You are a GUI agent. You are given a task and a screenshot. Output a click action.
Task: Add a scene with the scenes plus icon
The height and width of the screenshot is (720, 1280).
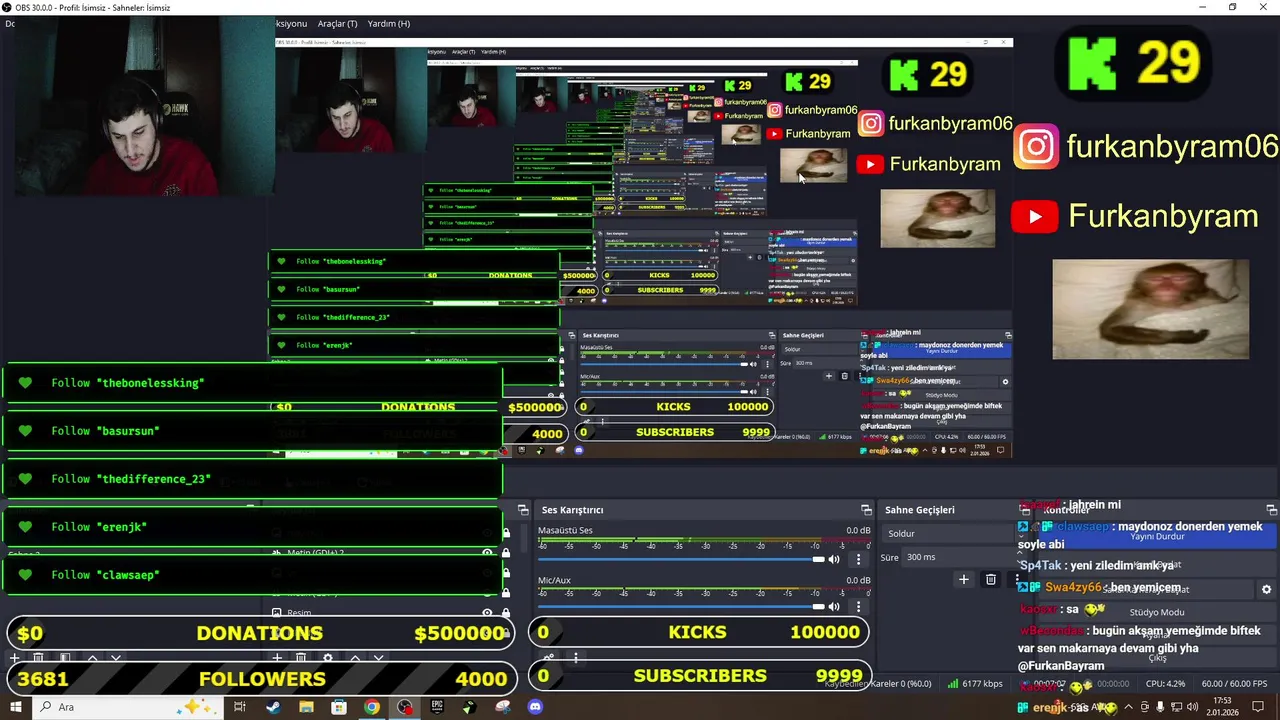14,658
